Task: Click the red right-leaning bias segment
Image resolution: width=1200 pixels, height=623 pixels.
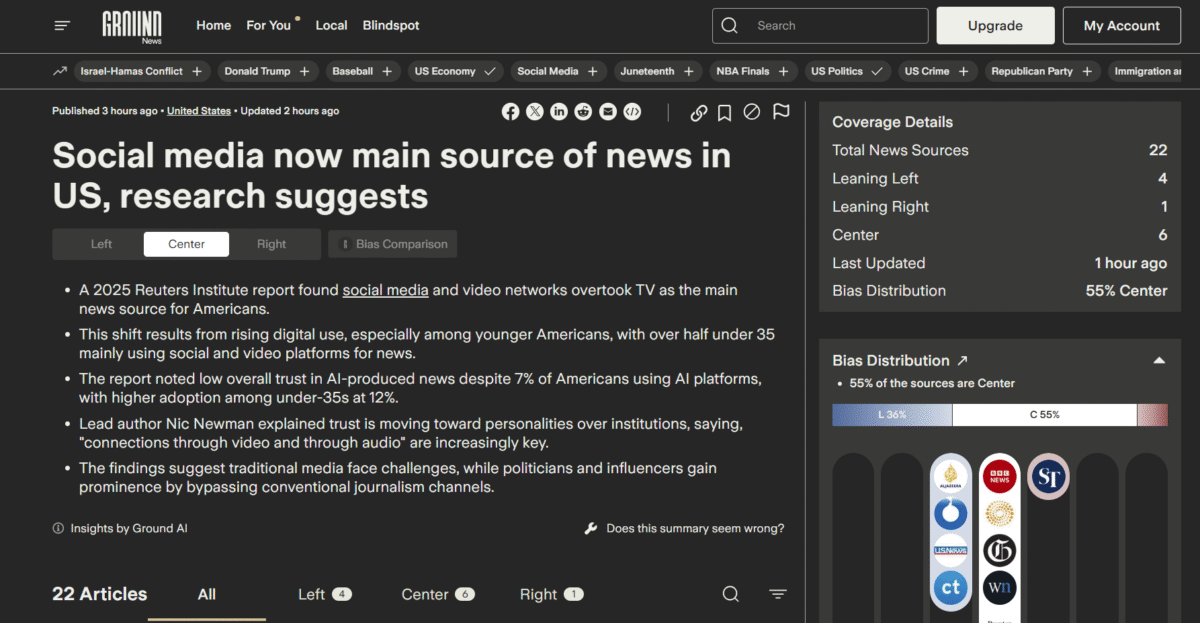Action: pos(1152,415)
